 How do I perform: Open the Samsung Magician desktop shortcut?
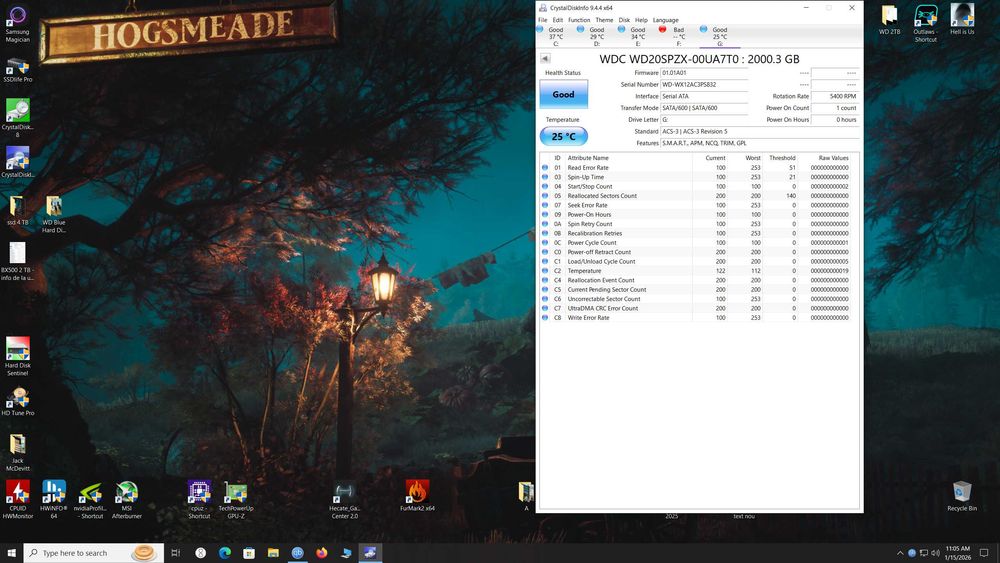[17, 24]
